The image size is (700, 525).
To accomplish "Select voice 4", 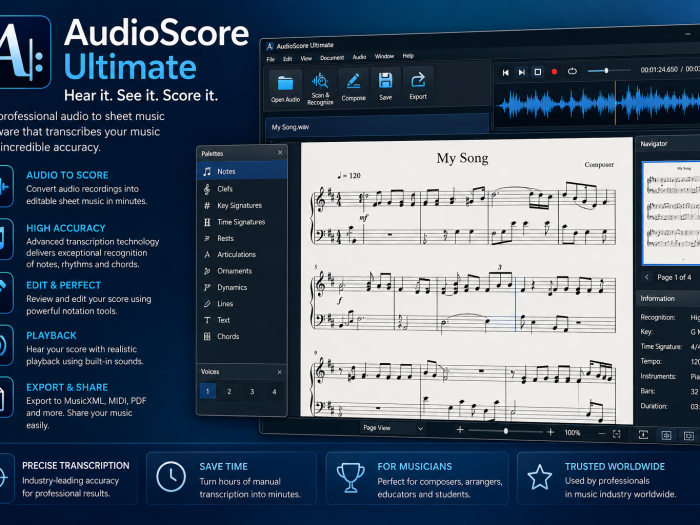I will pyautogui.click(x=274, y=392).
